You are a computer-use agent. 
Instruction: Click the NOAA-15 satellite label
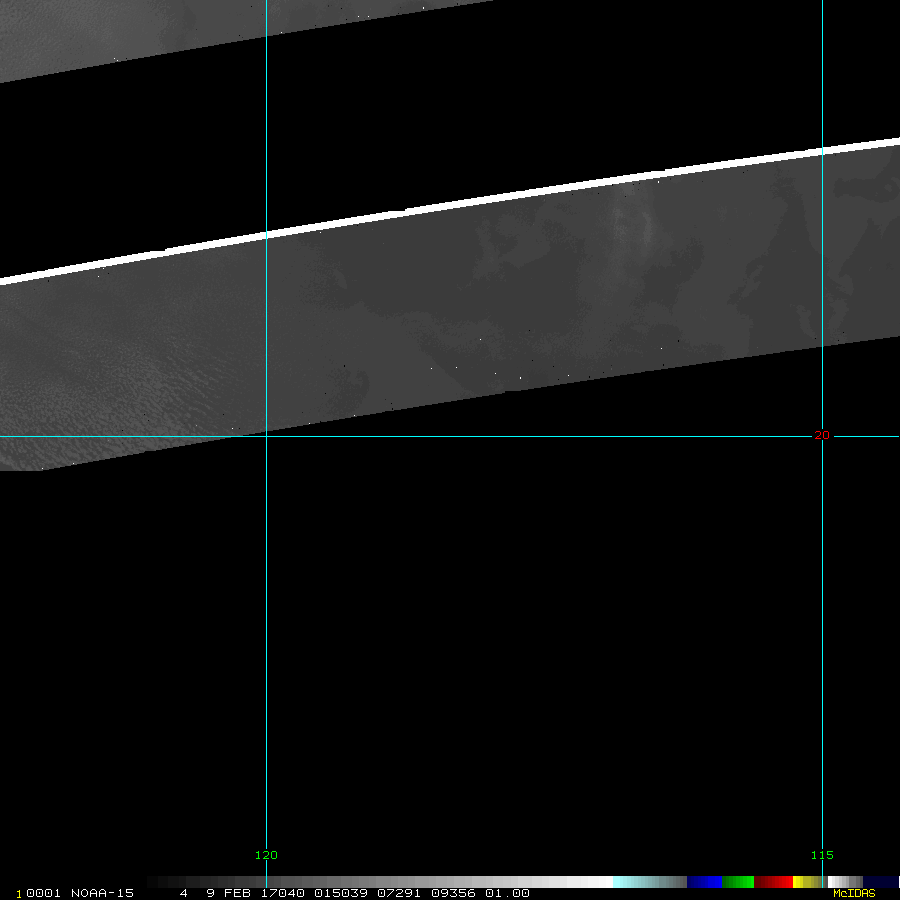106,893
